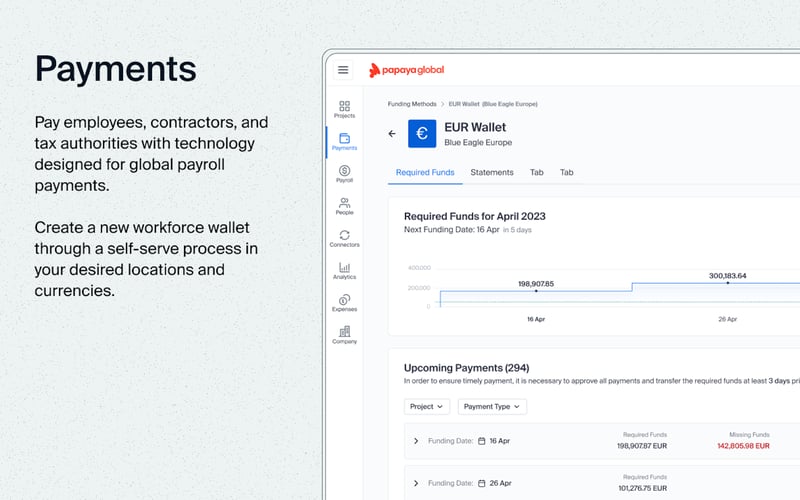
Task: Select Payments in the sidebar
Action: [344, 142]
